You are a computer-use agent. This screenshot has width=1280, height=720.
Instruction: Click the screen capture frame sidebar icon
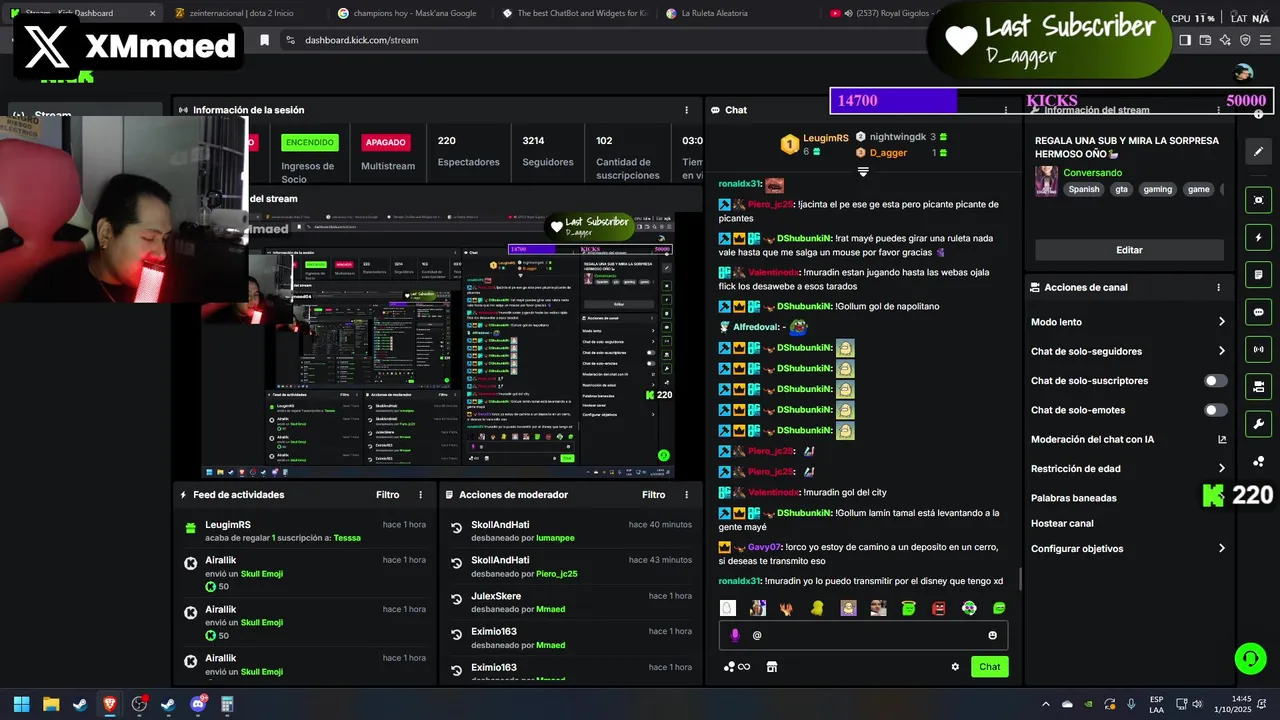pos(1258,200)
